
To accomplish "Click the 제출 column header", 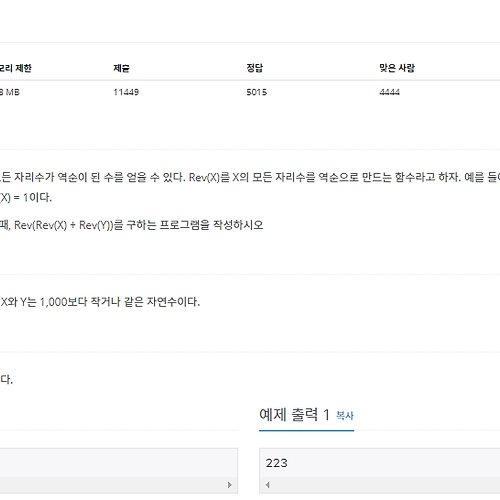I will pos(121,68).
